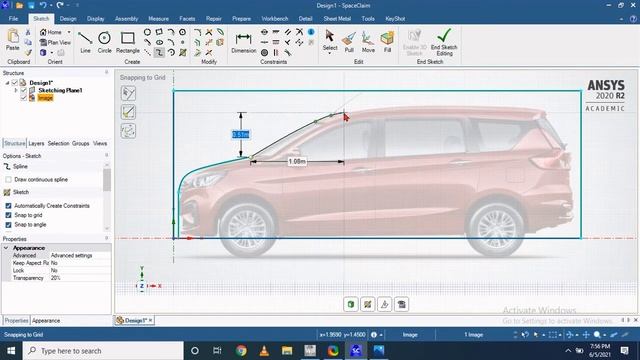Open the Assembly ribbon tab
Image resolution: width=640 pixels, height=360 pixels.
coord(127,19)
